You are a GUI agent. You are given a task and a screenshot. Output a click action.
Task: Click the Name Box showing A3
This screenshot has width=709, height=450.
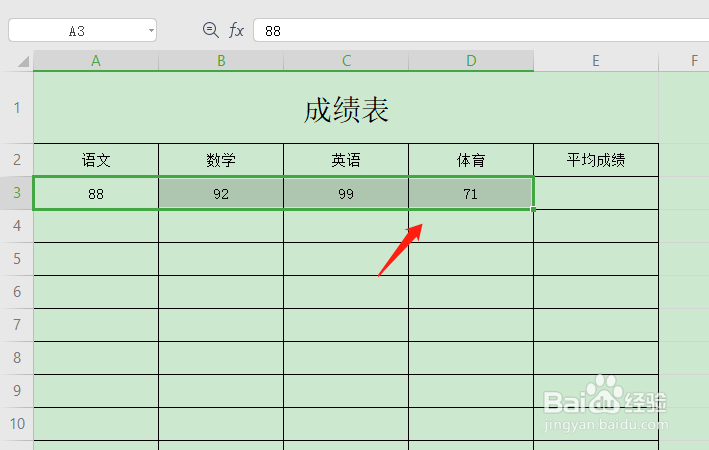[x=82, y=30]
